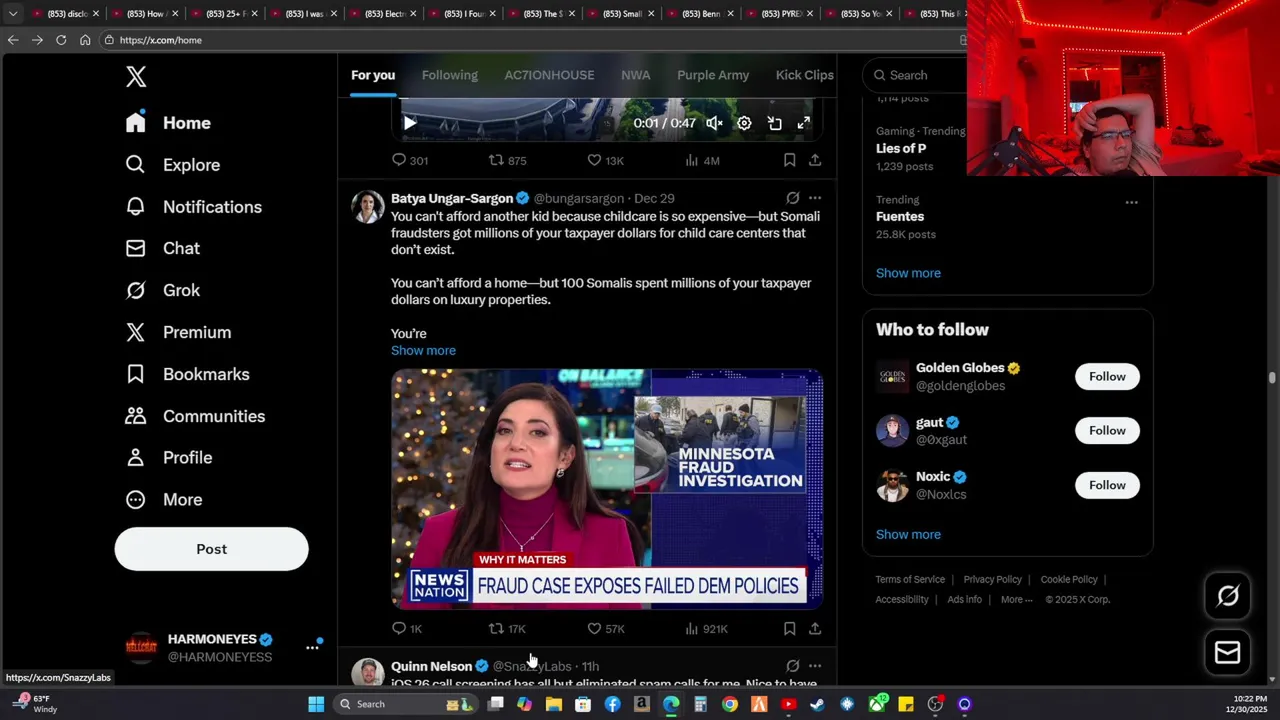The width and height of the screenshot is (1280, 720).
Task: Open Batya Ungar-Sargon's profile avatar
Action: pos(368,207)
